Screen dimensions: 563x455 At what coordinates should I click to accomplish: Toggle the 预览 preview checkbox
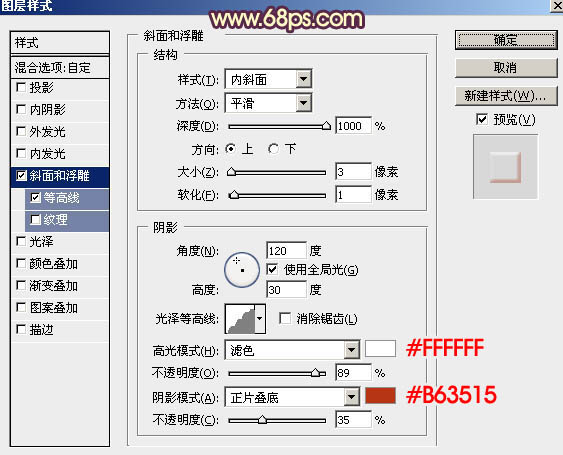[482, 119]
